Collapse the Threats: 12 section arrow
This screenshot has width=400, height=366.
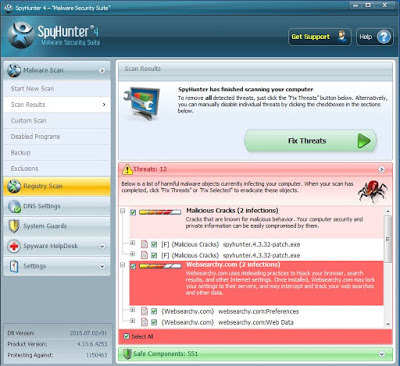381,169
